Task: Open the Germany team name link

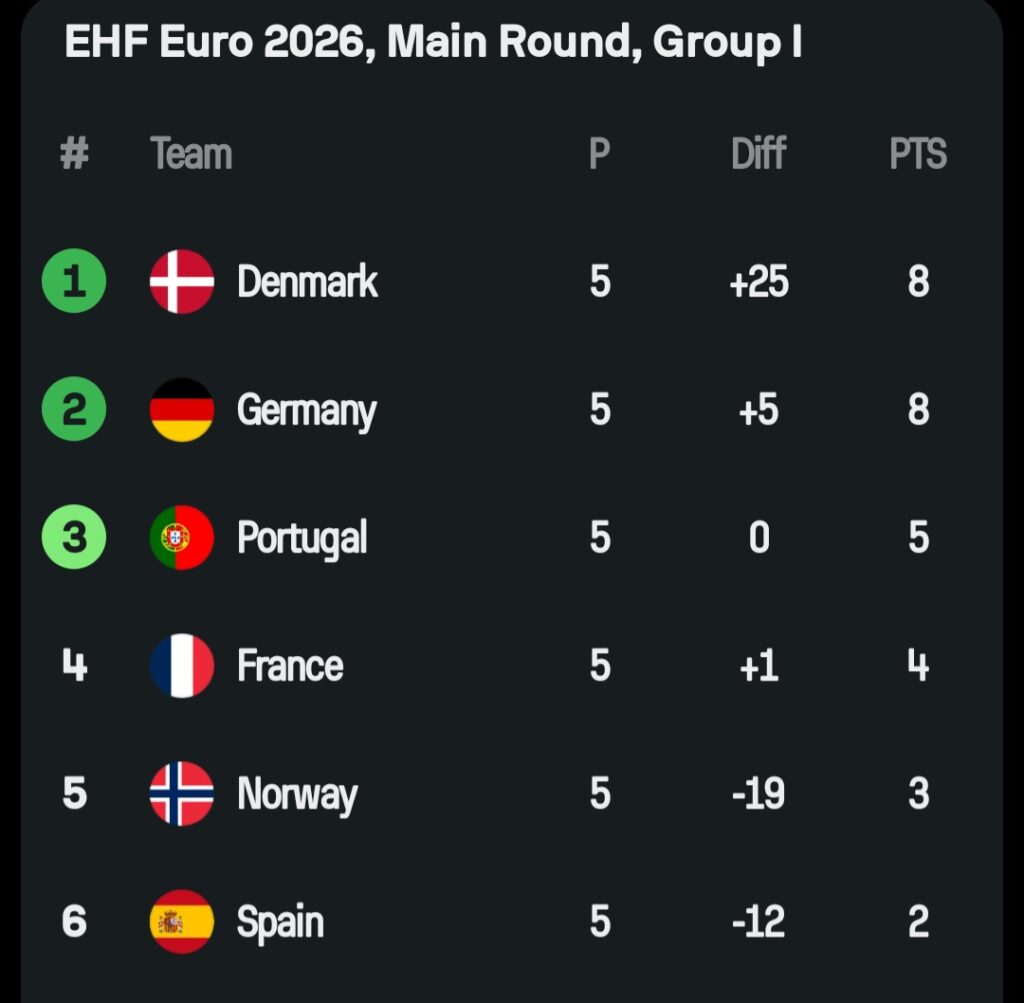Action: pos(306,411)
